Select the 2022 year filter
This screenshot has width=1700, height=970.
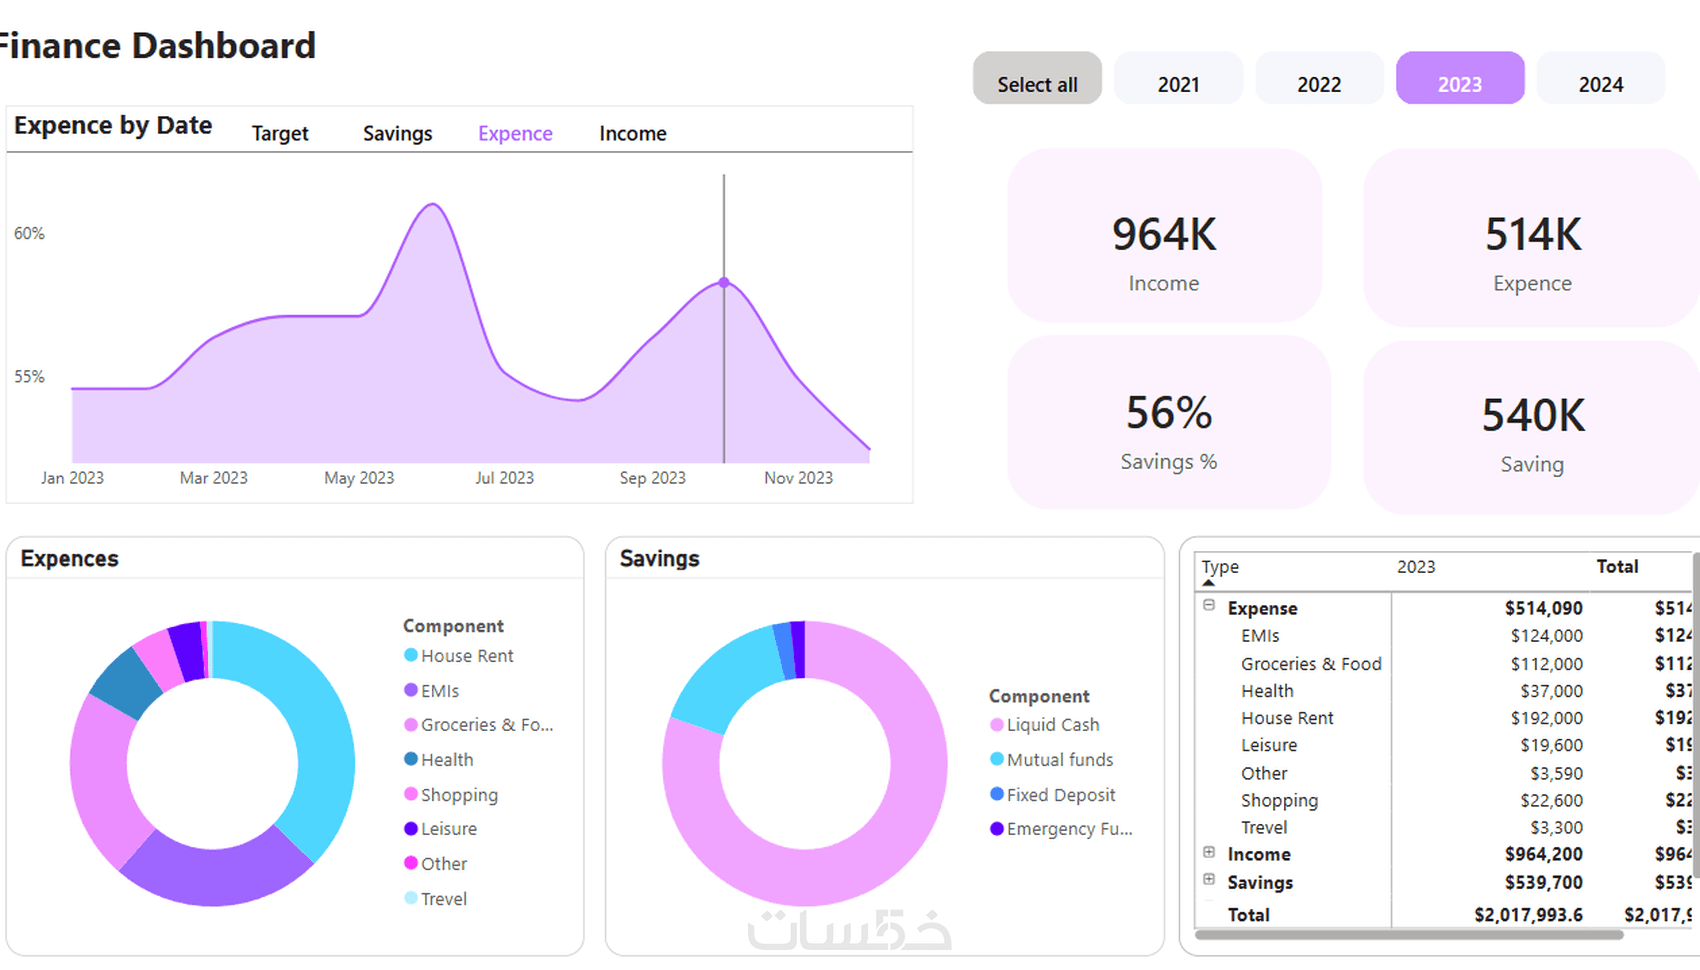pos(1320,78)
